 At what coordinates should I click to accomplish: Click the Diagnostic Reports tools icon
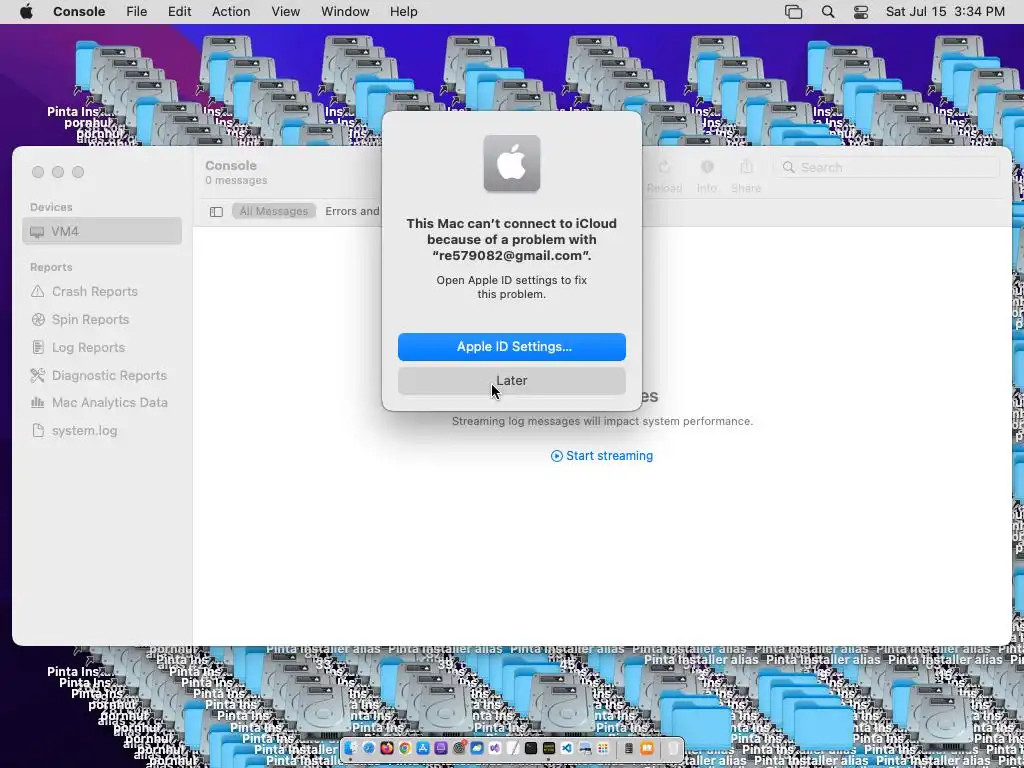click(38, 375)
